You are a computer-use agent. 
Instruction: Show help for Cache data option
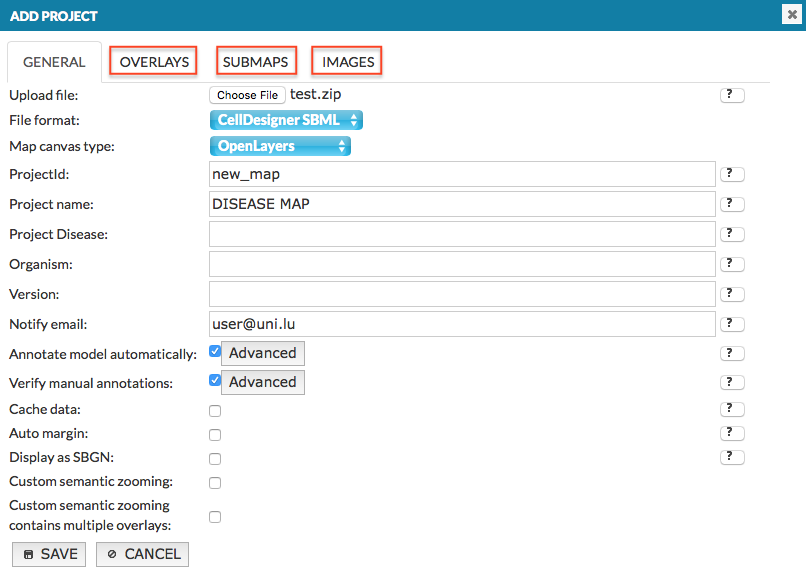tap(732, 409)
